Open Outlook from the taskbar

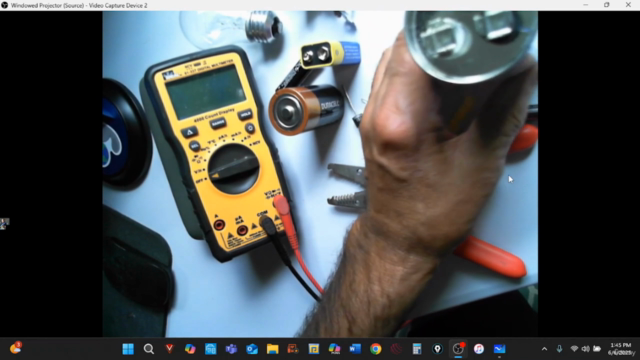click(x=252, y=349)
